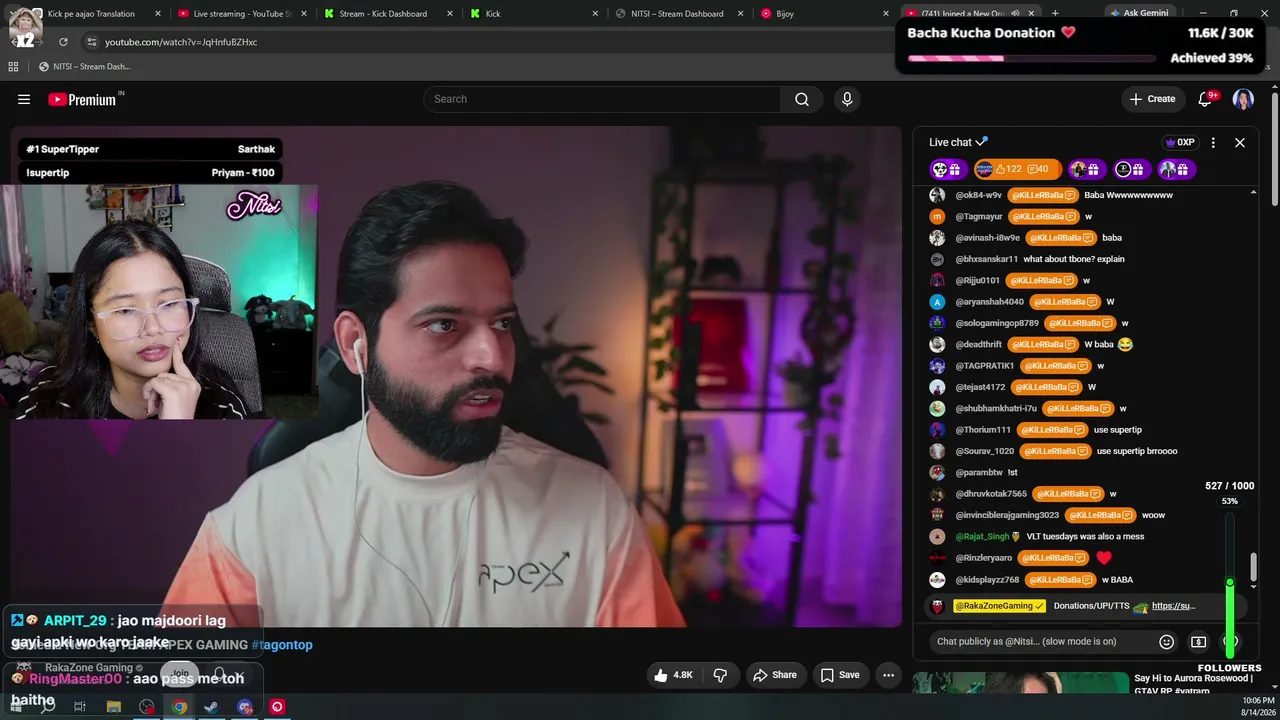Open OBS Studio from the taskbar
1280x720 pixels.
(147, 707)
